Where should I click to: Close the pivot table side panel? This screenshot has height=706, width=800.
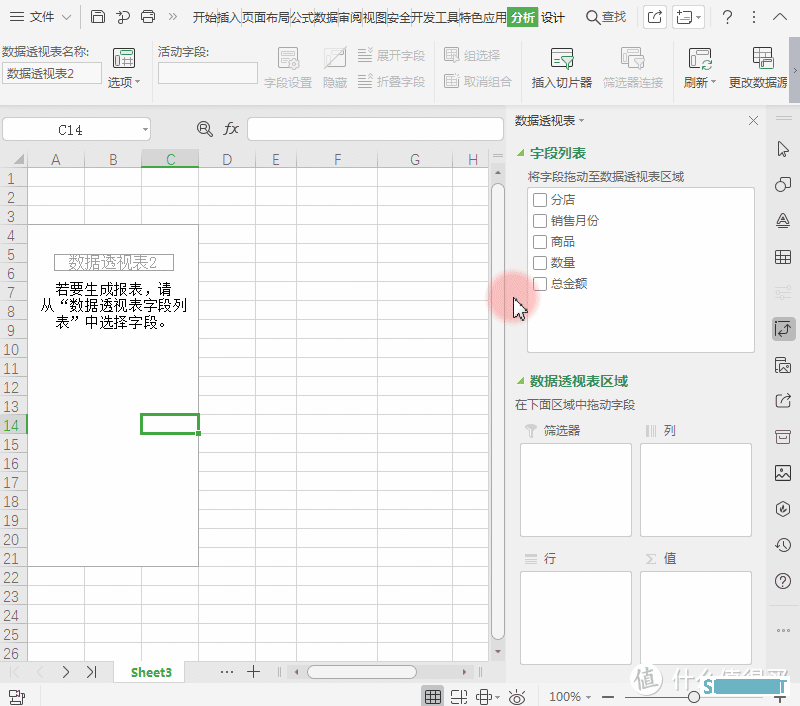[x=753, y=121]
